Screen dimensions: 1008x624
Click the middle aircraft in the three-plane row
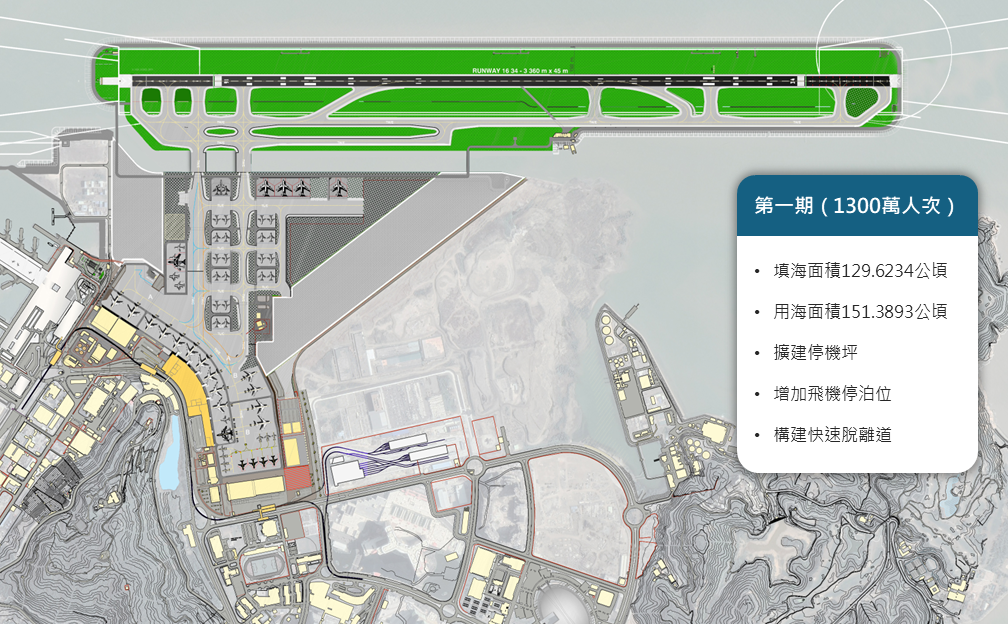click(x=284, y=187)
